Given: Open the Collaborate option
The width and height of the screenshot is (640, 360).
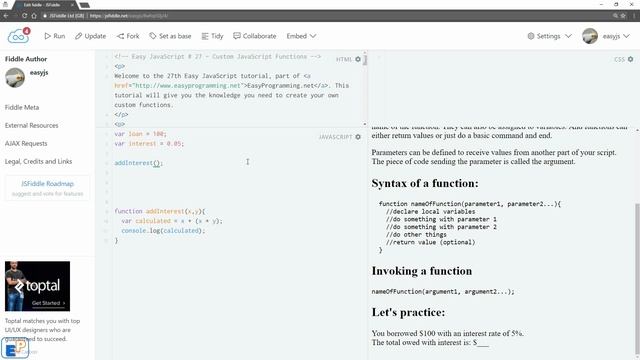Looking at the screenshot, I should (255, 36).
